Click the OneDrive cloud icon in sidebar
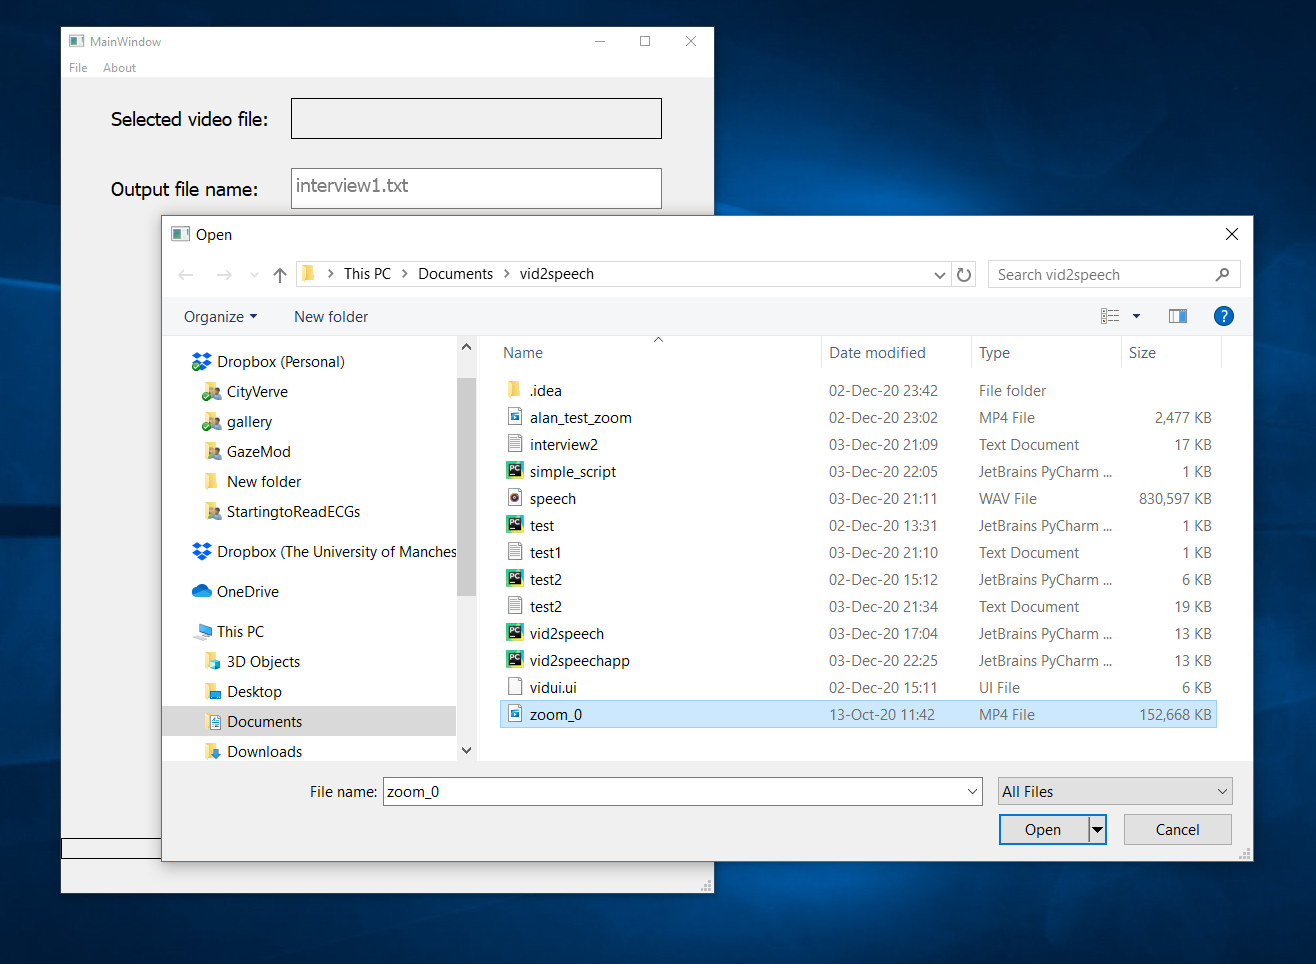The height and width of the screenshot is (964, 1316). click(x=202, y=592)
